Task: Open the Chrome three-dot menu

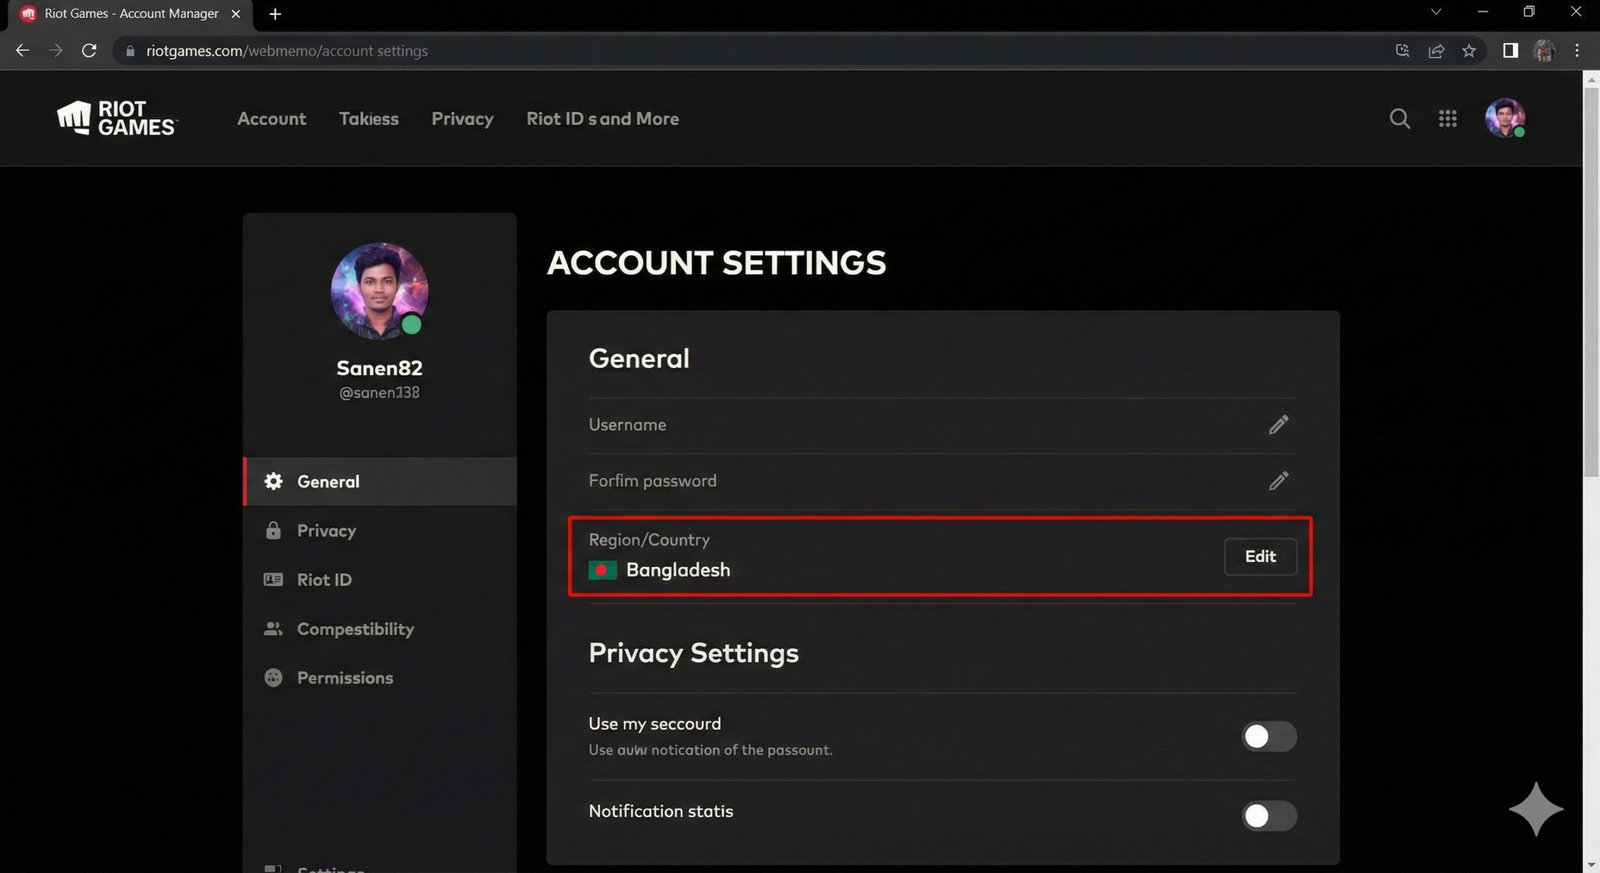Action: pos(1577,51)
